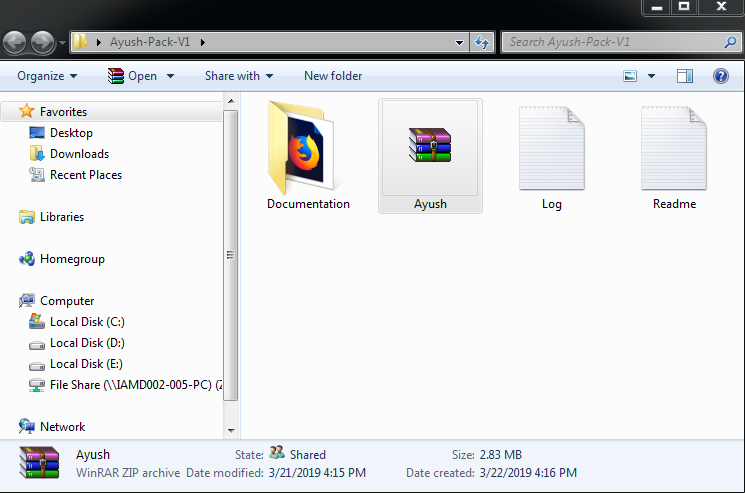Create a New folder
The width and height of the screenshot is (745, 493).
pyautogui.click(x=333, y=76)
